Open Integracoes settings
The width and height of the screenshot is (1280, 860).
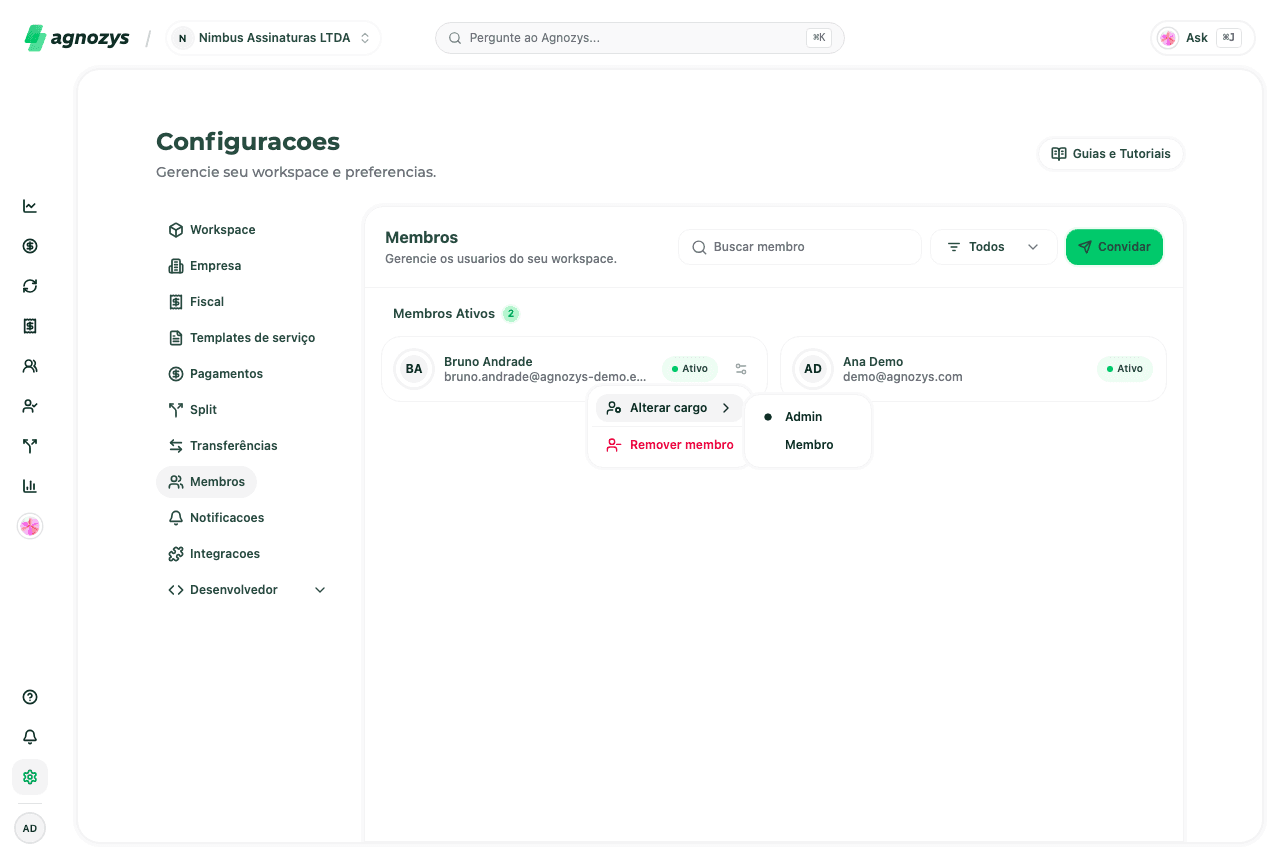click(x=213, y=554)
